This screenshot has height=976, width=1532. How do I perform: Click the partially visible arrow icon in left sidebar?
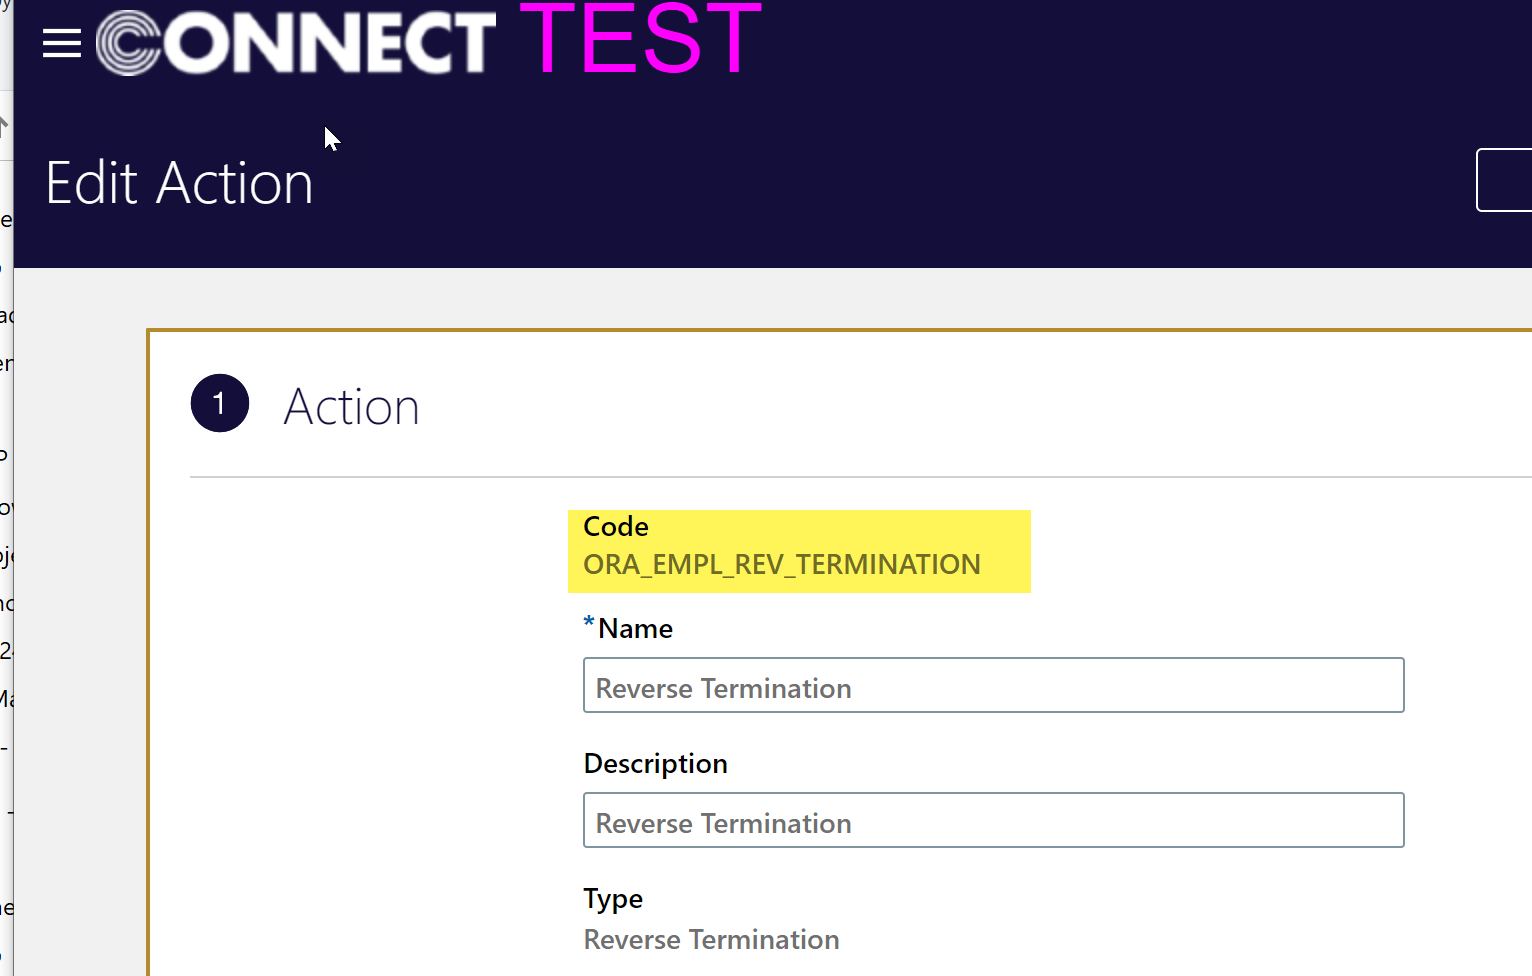coord(5,125)
